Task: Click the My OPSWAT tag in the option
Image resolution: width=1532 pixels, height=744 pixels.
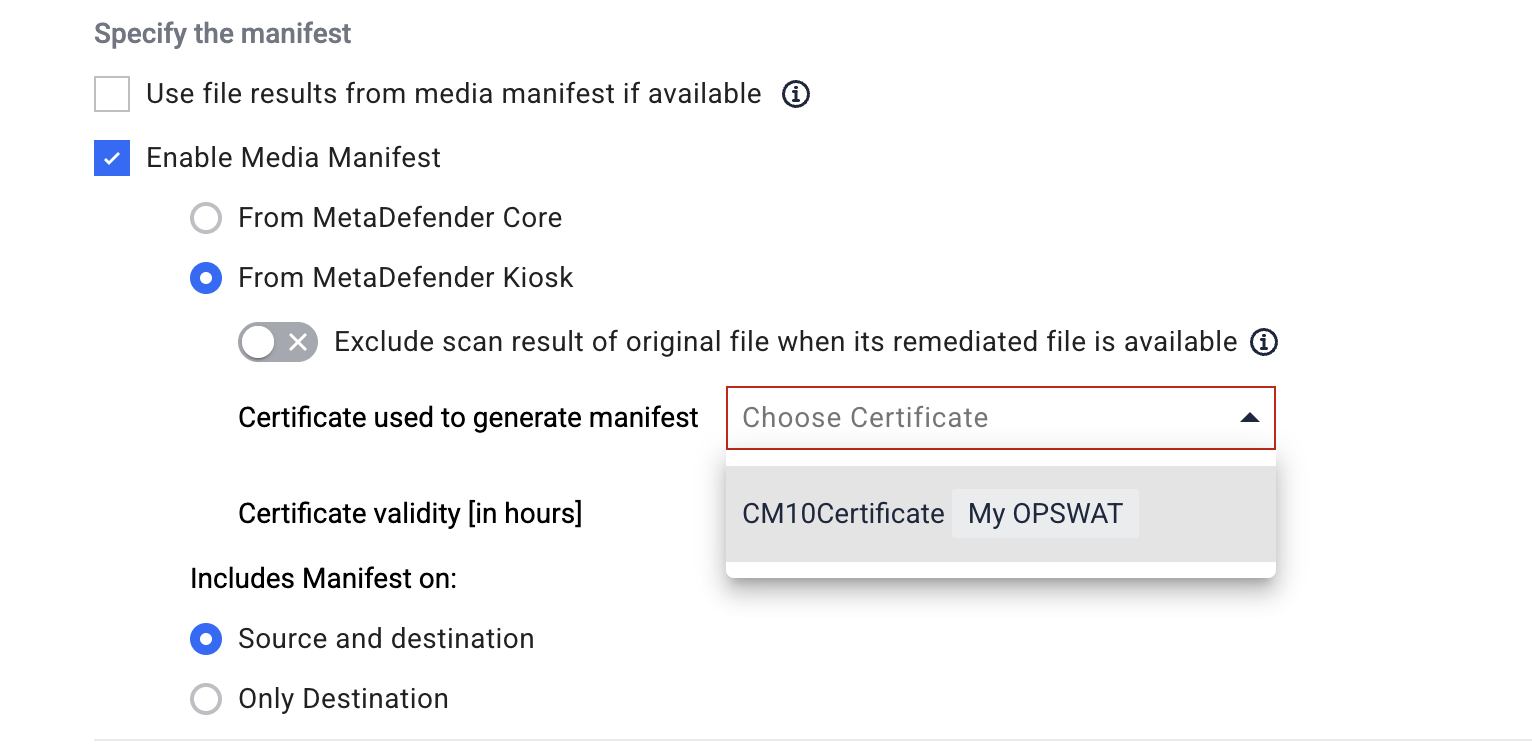Action: 1045,514
